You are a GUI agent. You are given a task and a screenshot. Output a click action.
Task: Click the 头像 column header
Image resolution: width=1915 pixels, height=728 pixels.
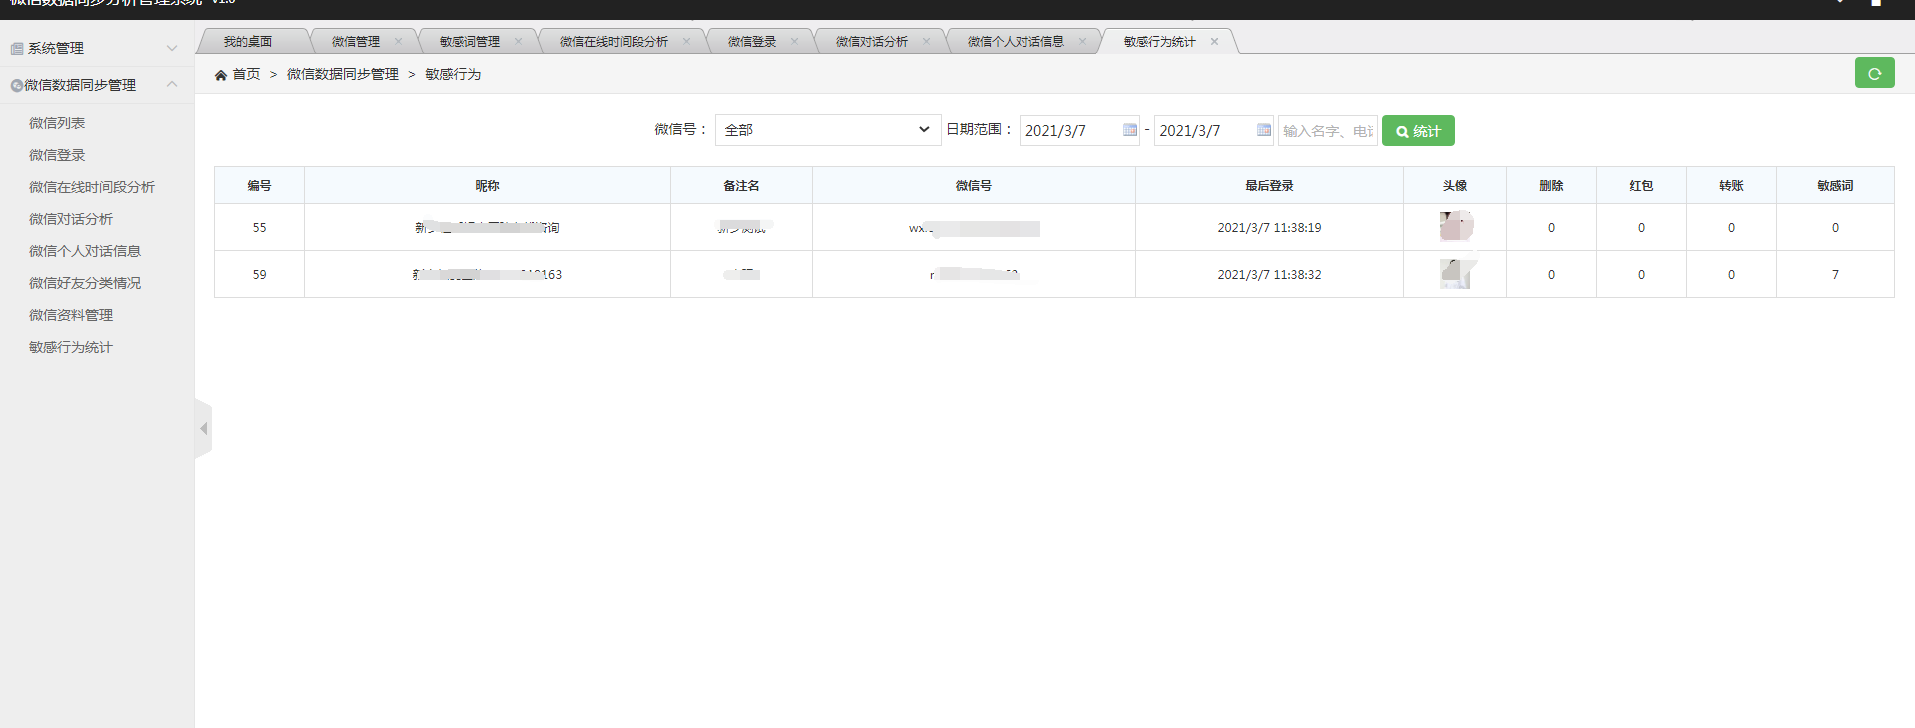click(1455, 185)
